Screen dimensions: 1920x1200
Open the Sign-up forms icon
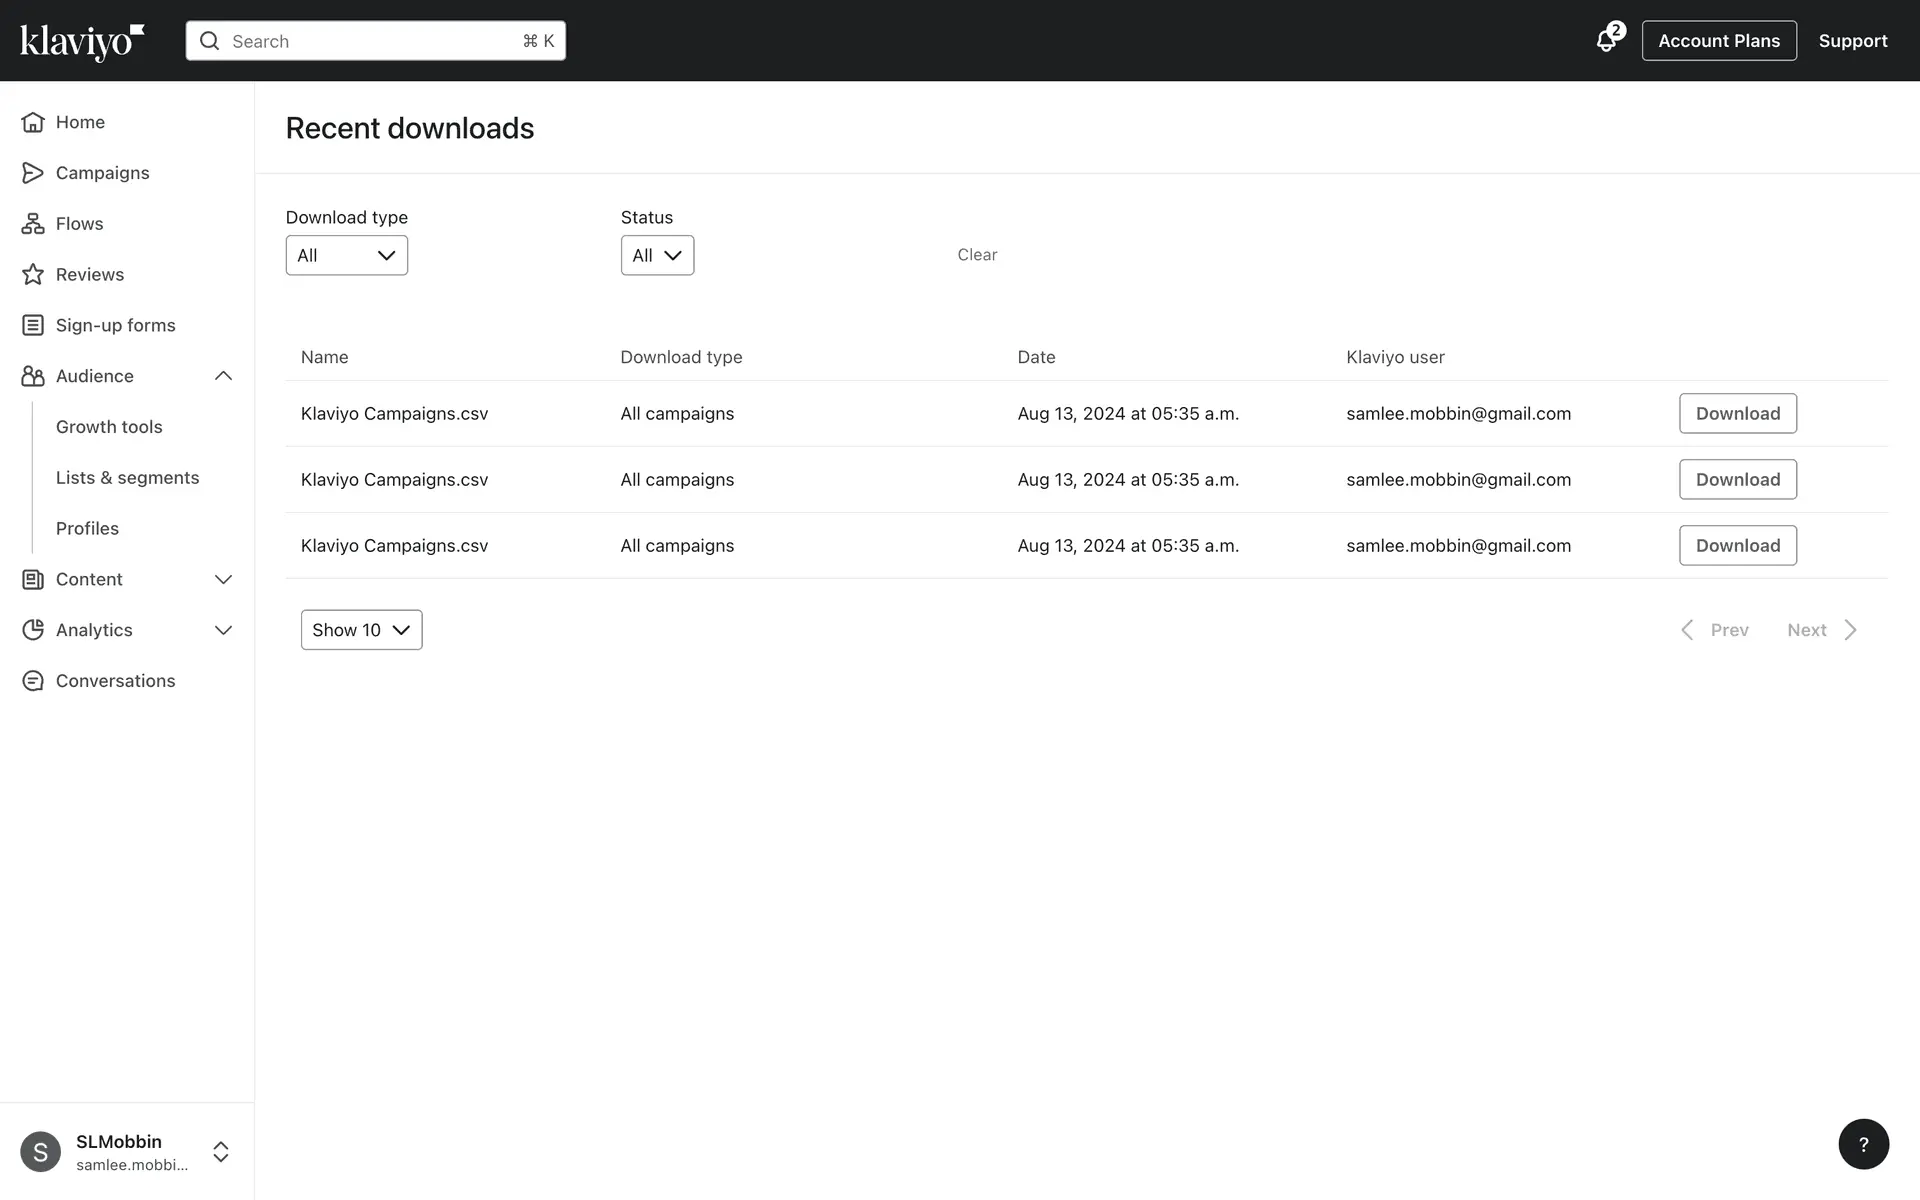tap(33, 326)
